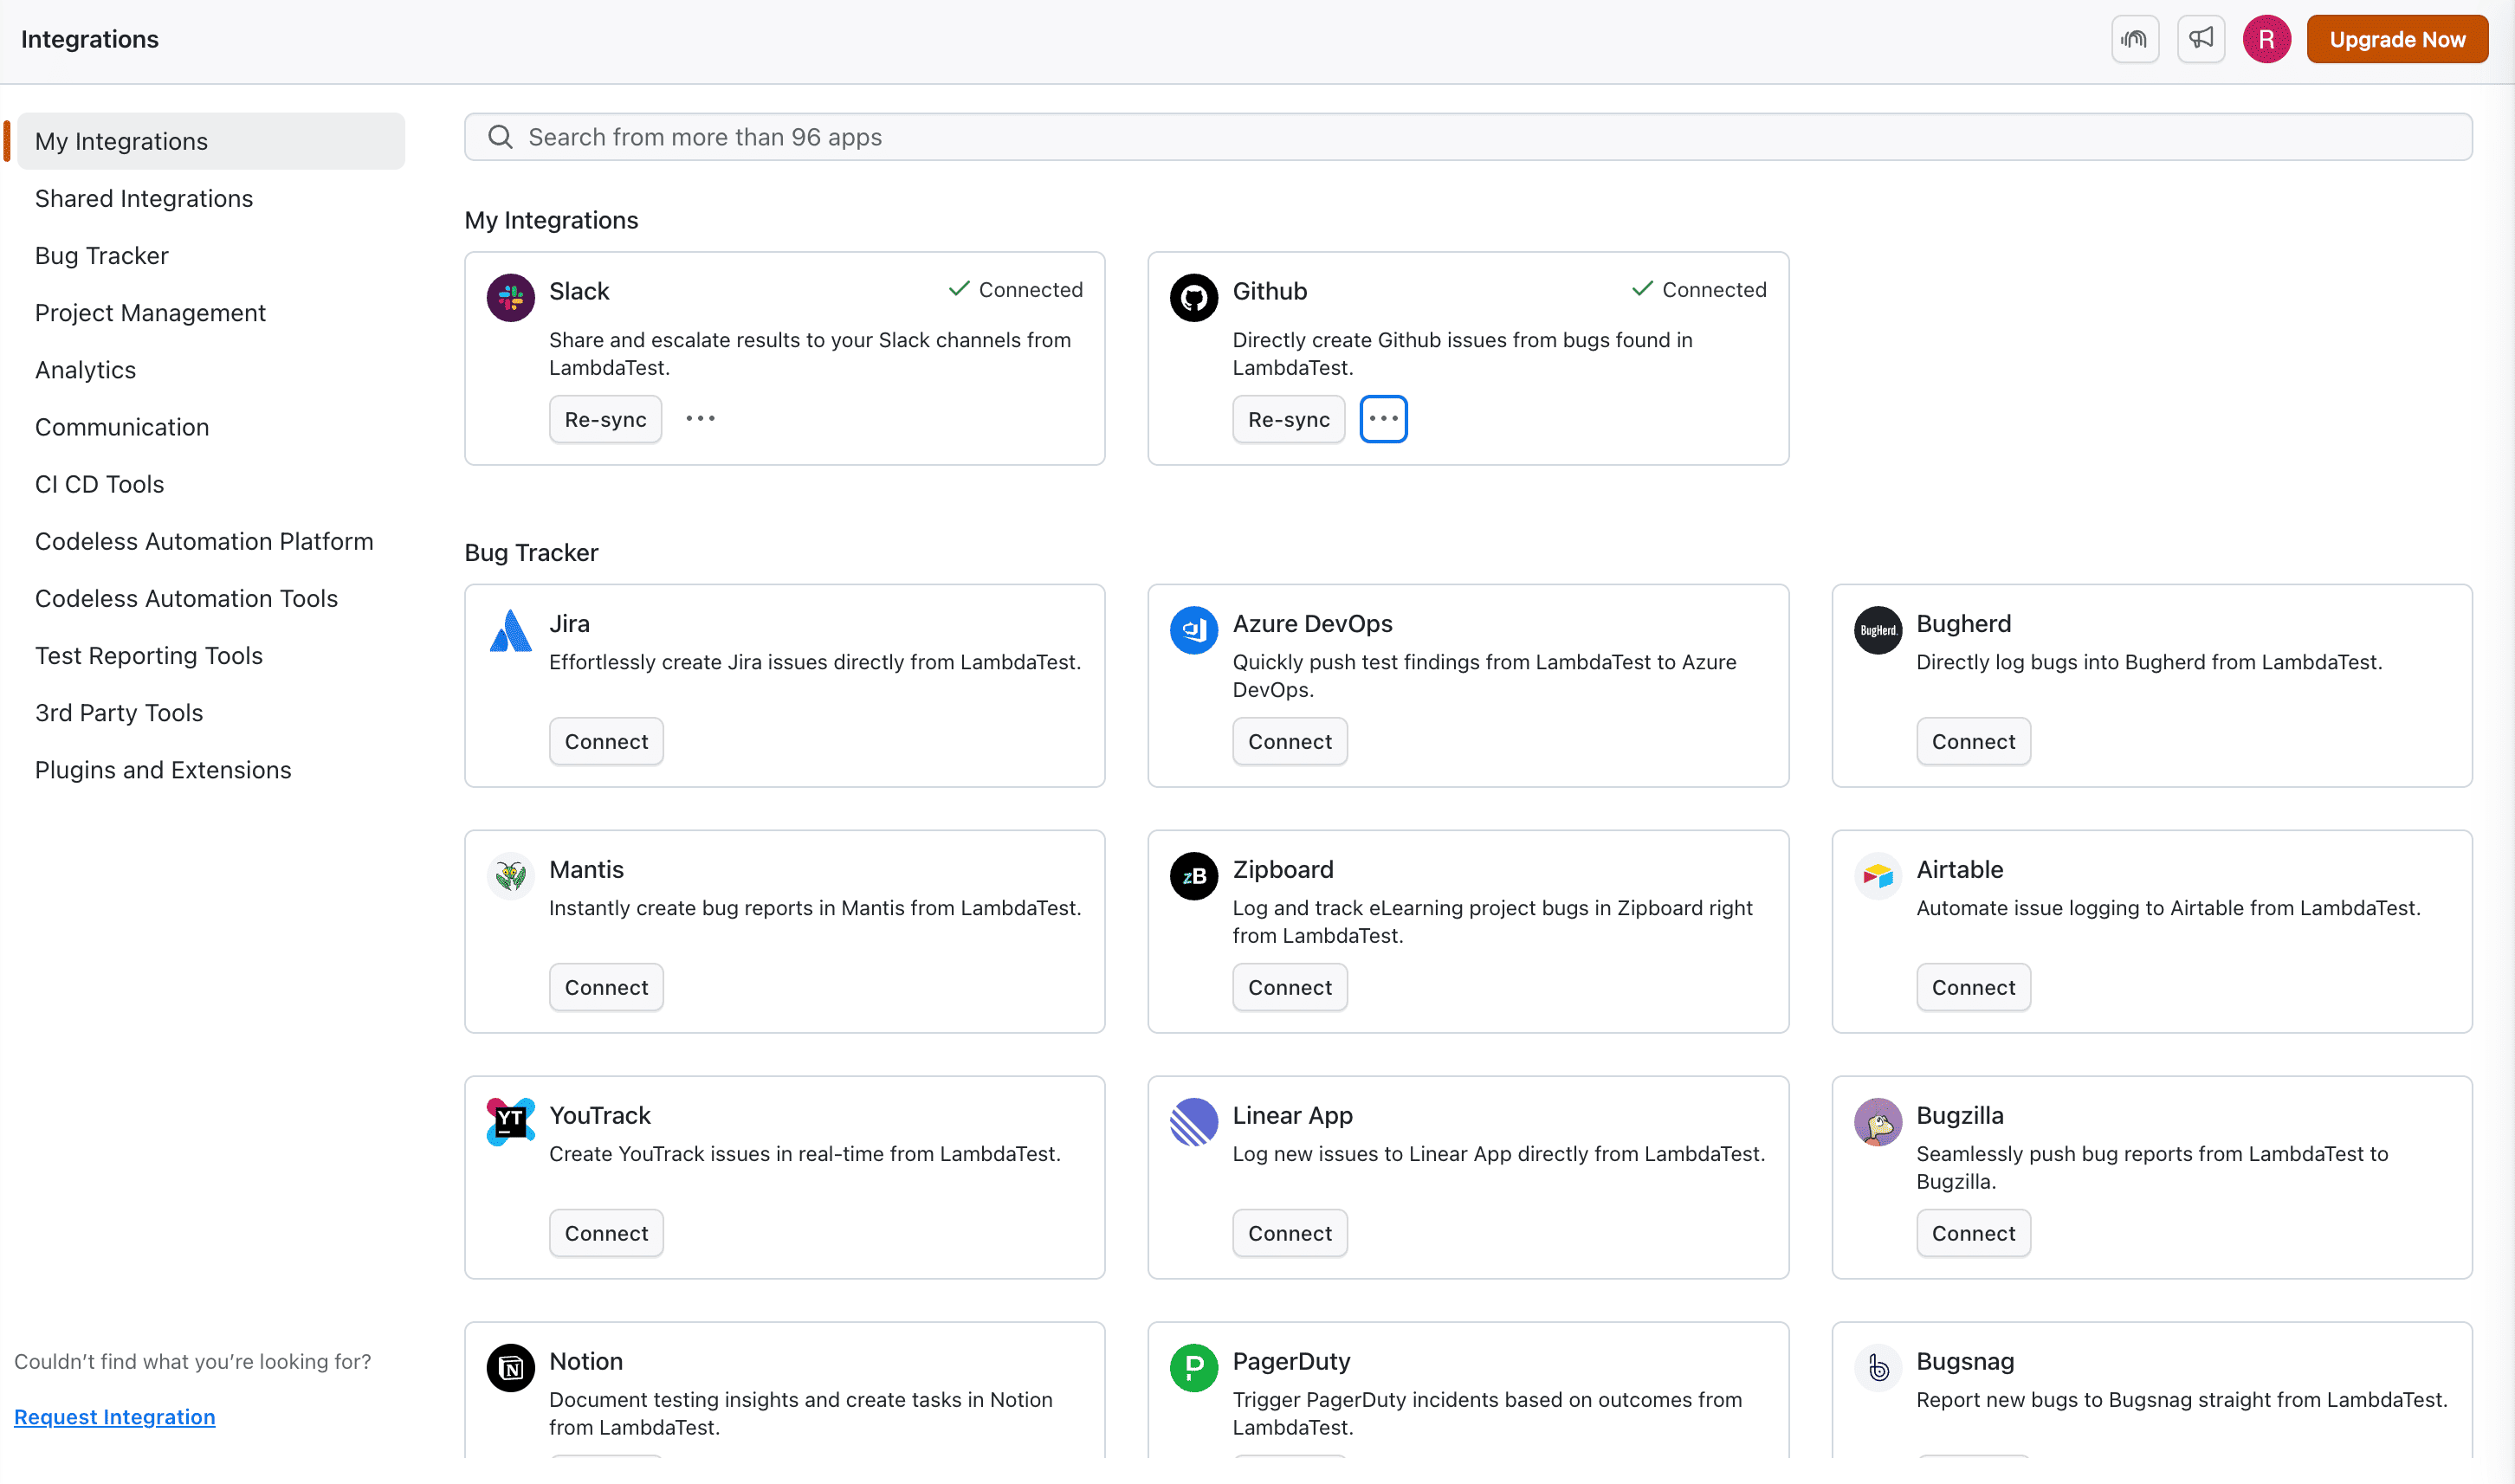2515x1484 pixels.
Task: Go to Shared Integrations section
Action: point(144,199)
